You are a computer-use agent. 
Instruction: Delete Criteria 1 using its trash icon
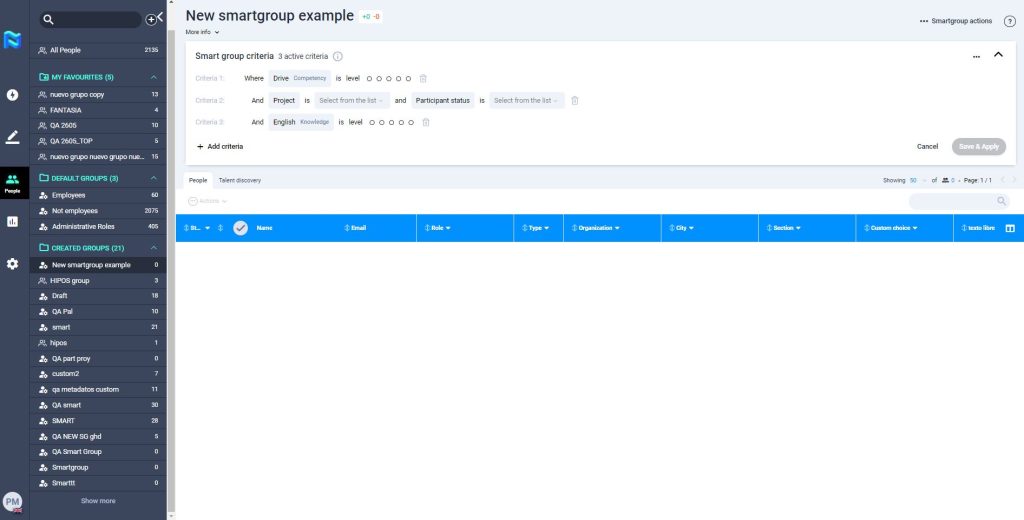[x=423, y=78]
